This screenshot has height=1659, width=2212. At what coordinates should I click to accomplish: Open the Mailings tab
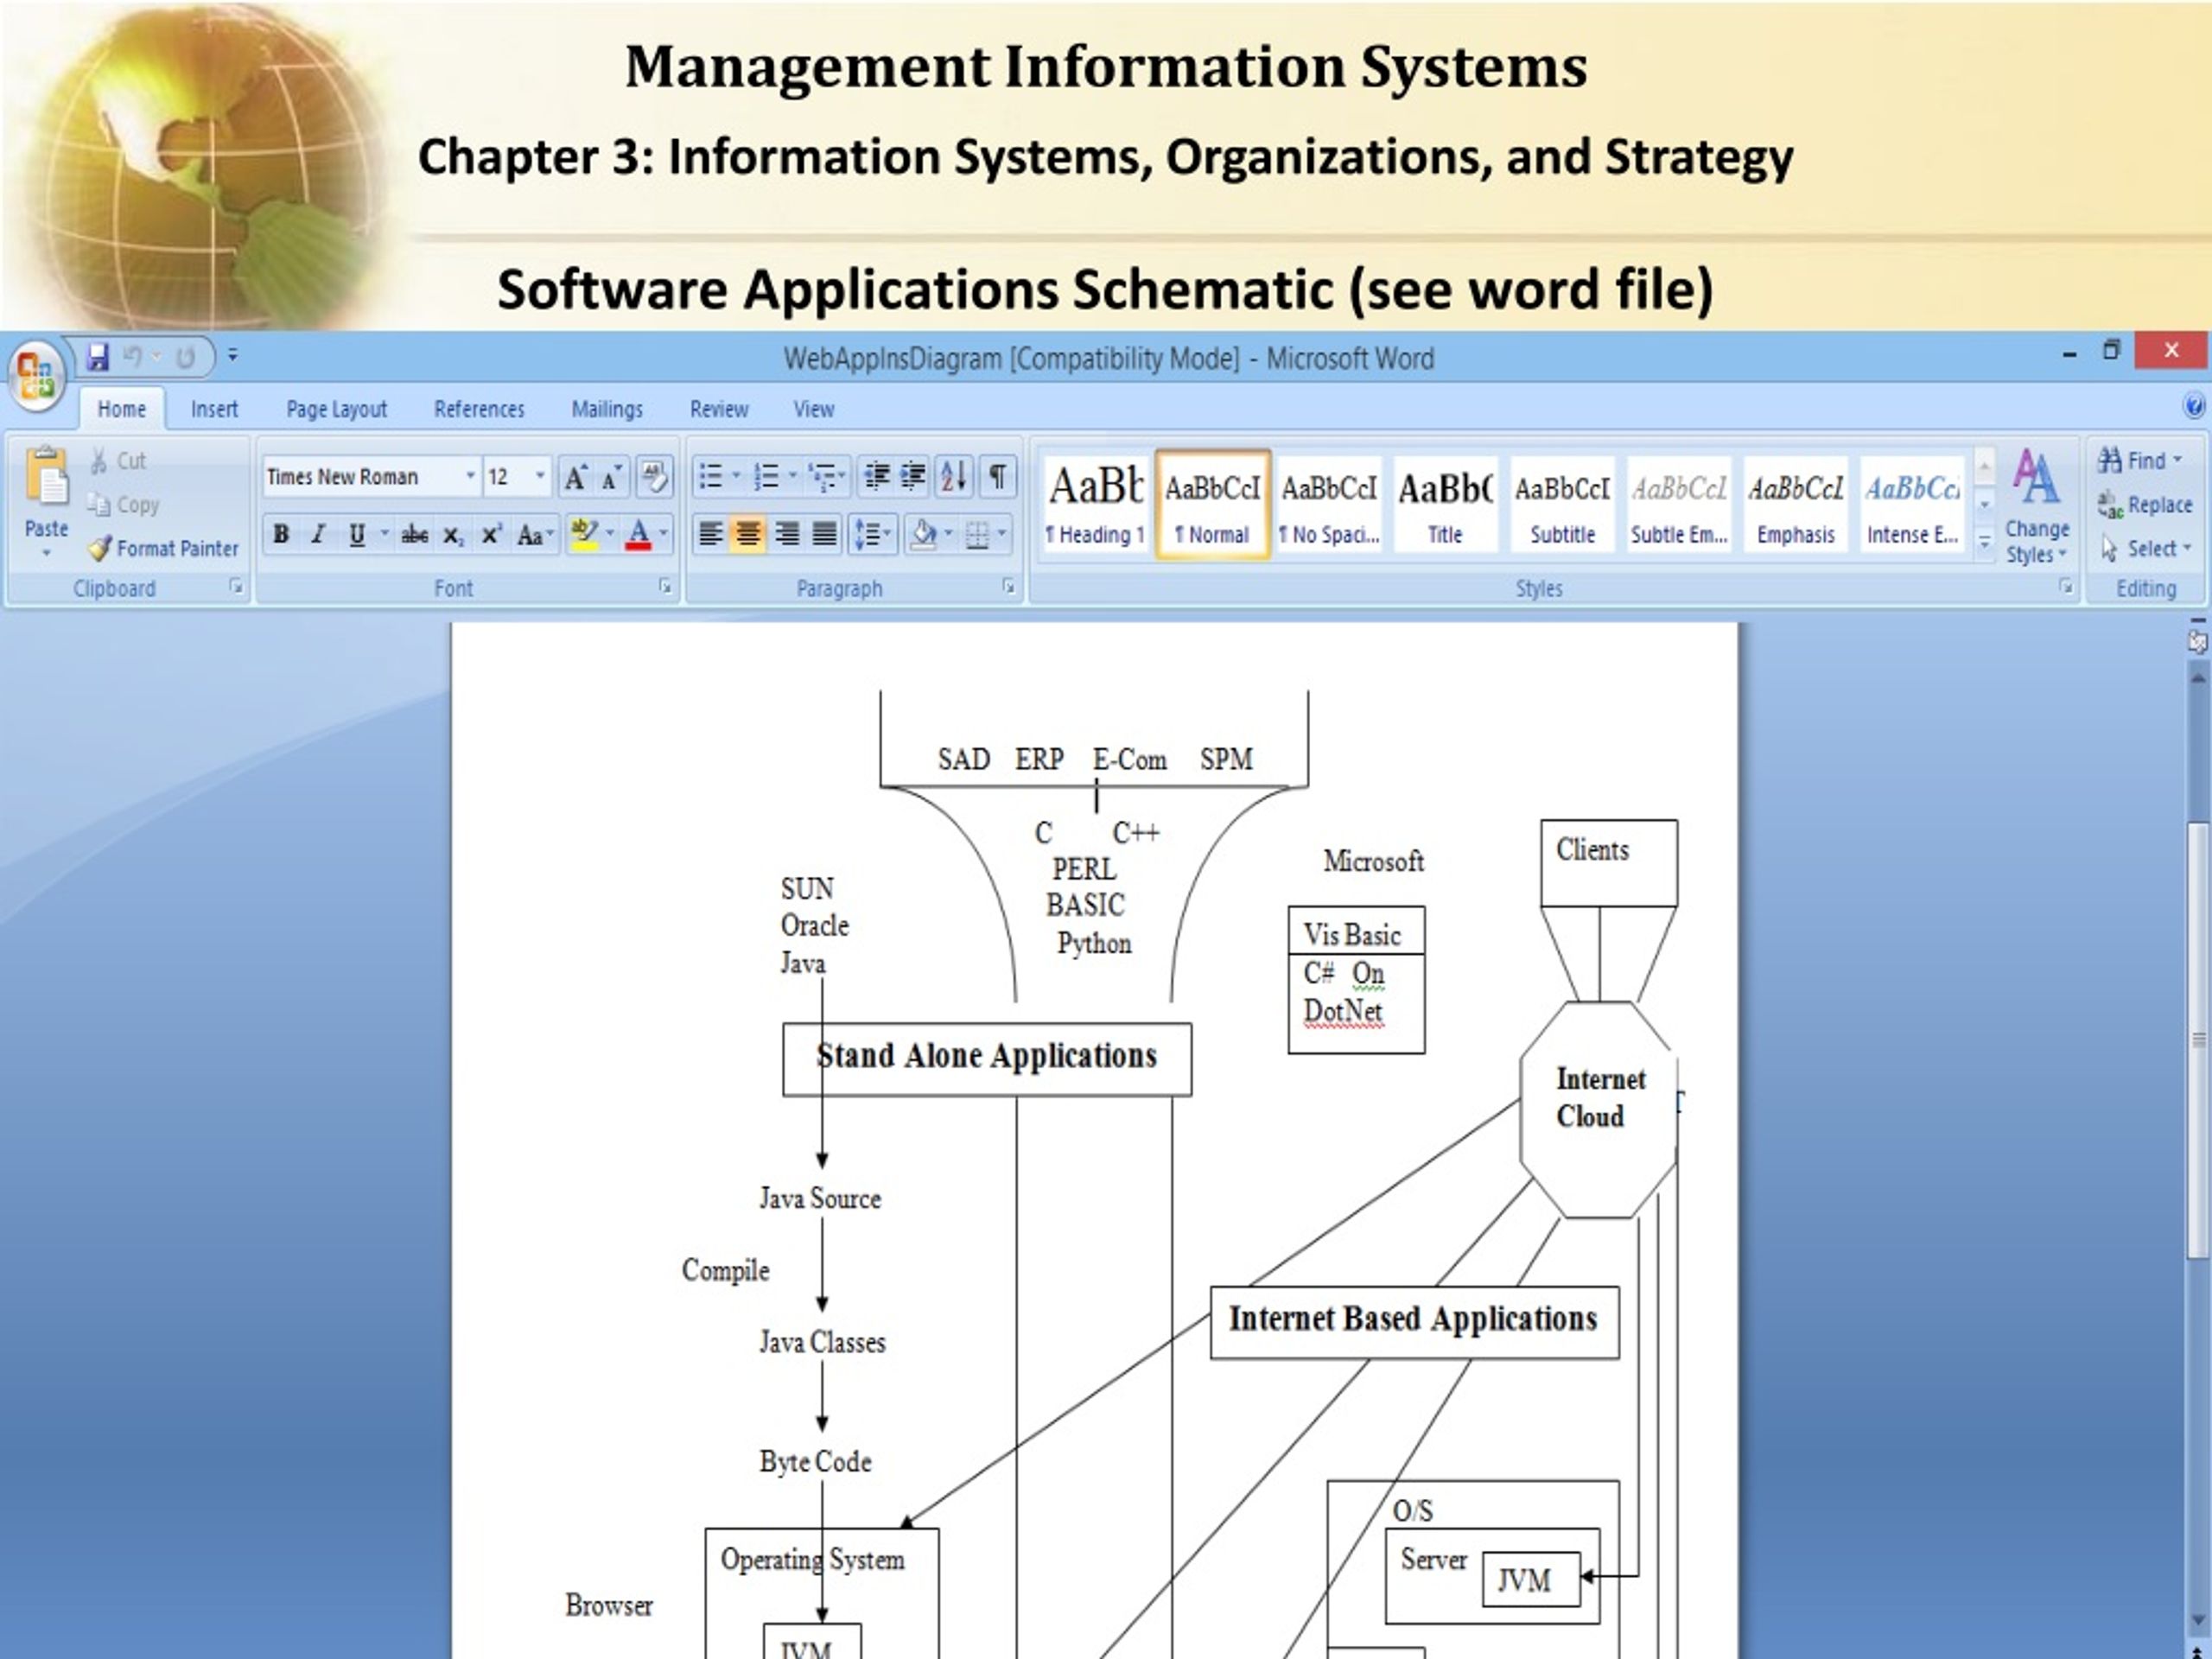point(607,409)
